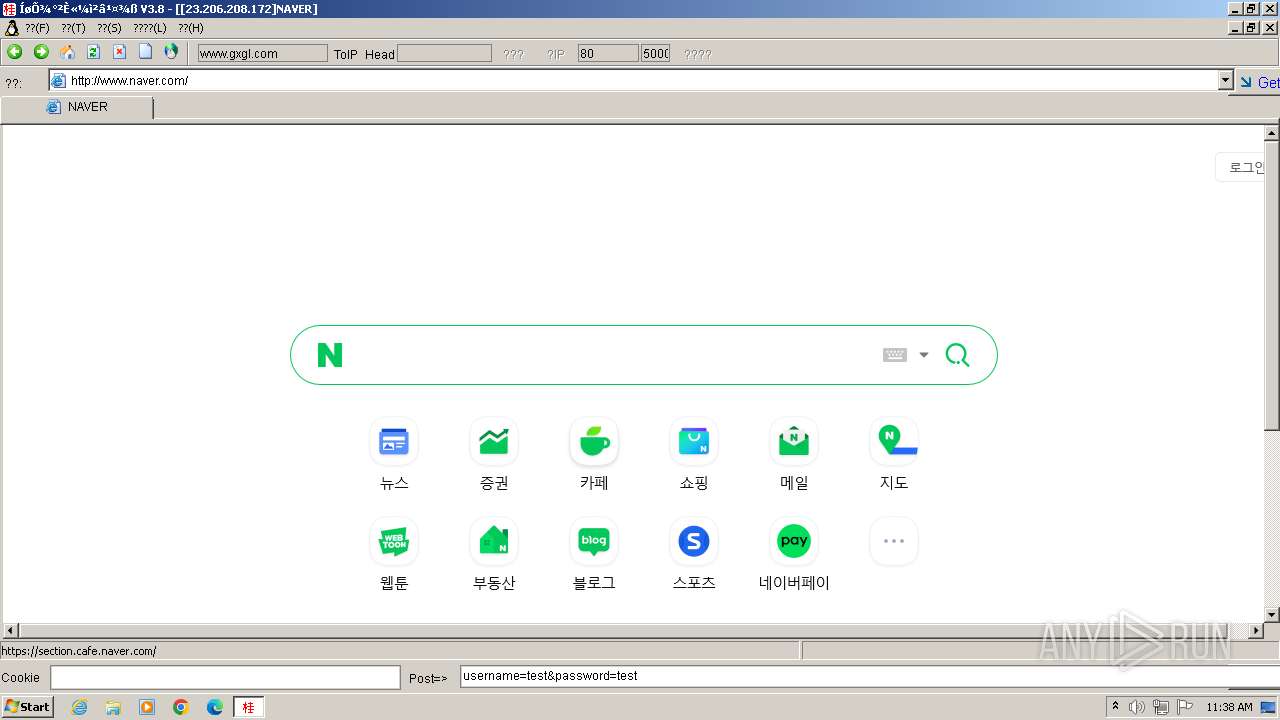
Task: Stop loading with the red X icon
Action: (x=119, y=52)
